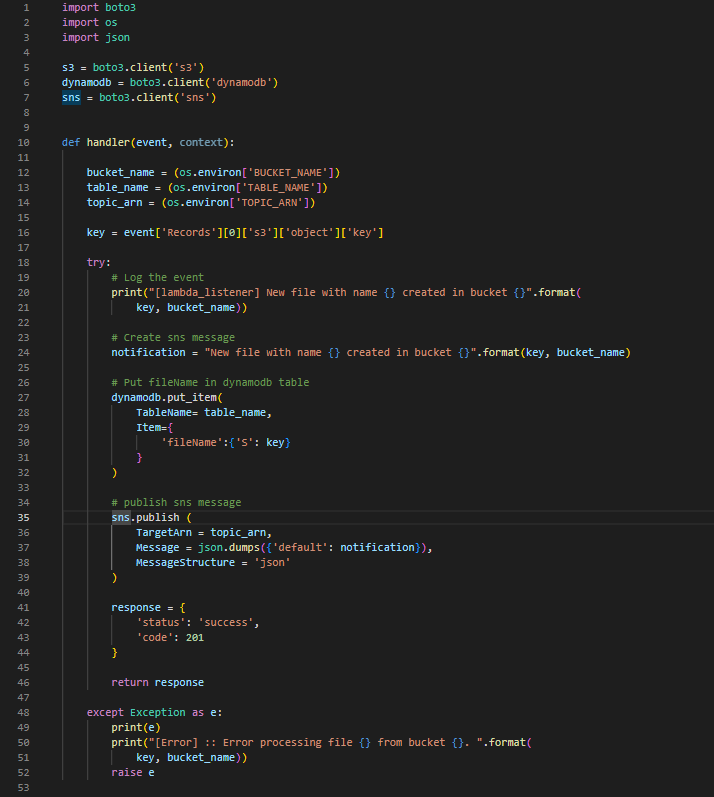The image size is (714, 797).
Task: Click "MessageStructure = 'json'" argument
Action: coord(213,562)
